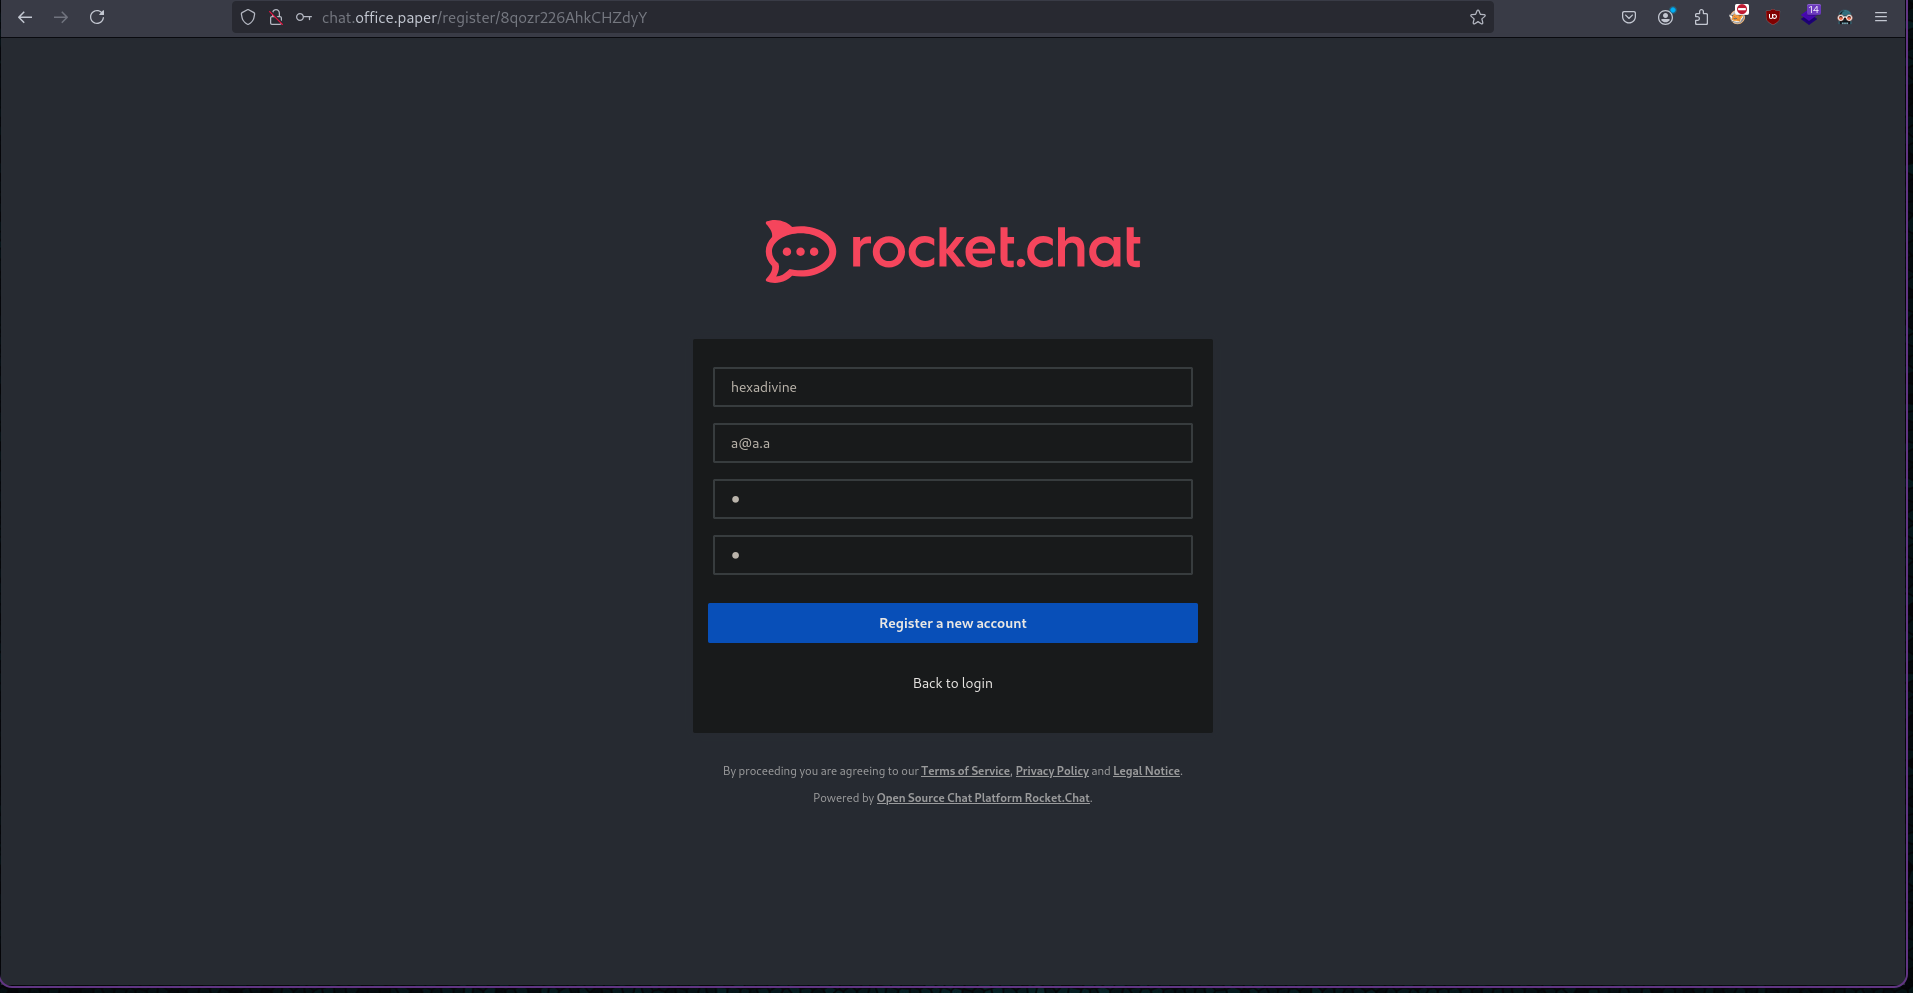Open the Privacy Policy link

(x=1052, y=771)
